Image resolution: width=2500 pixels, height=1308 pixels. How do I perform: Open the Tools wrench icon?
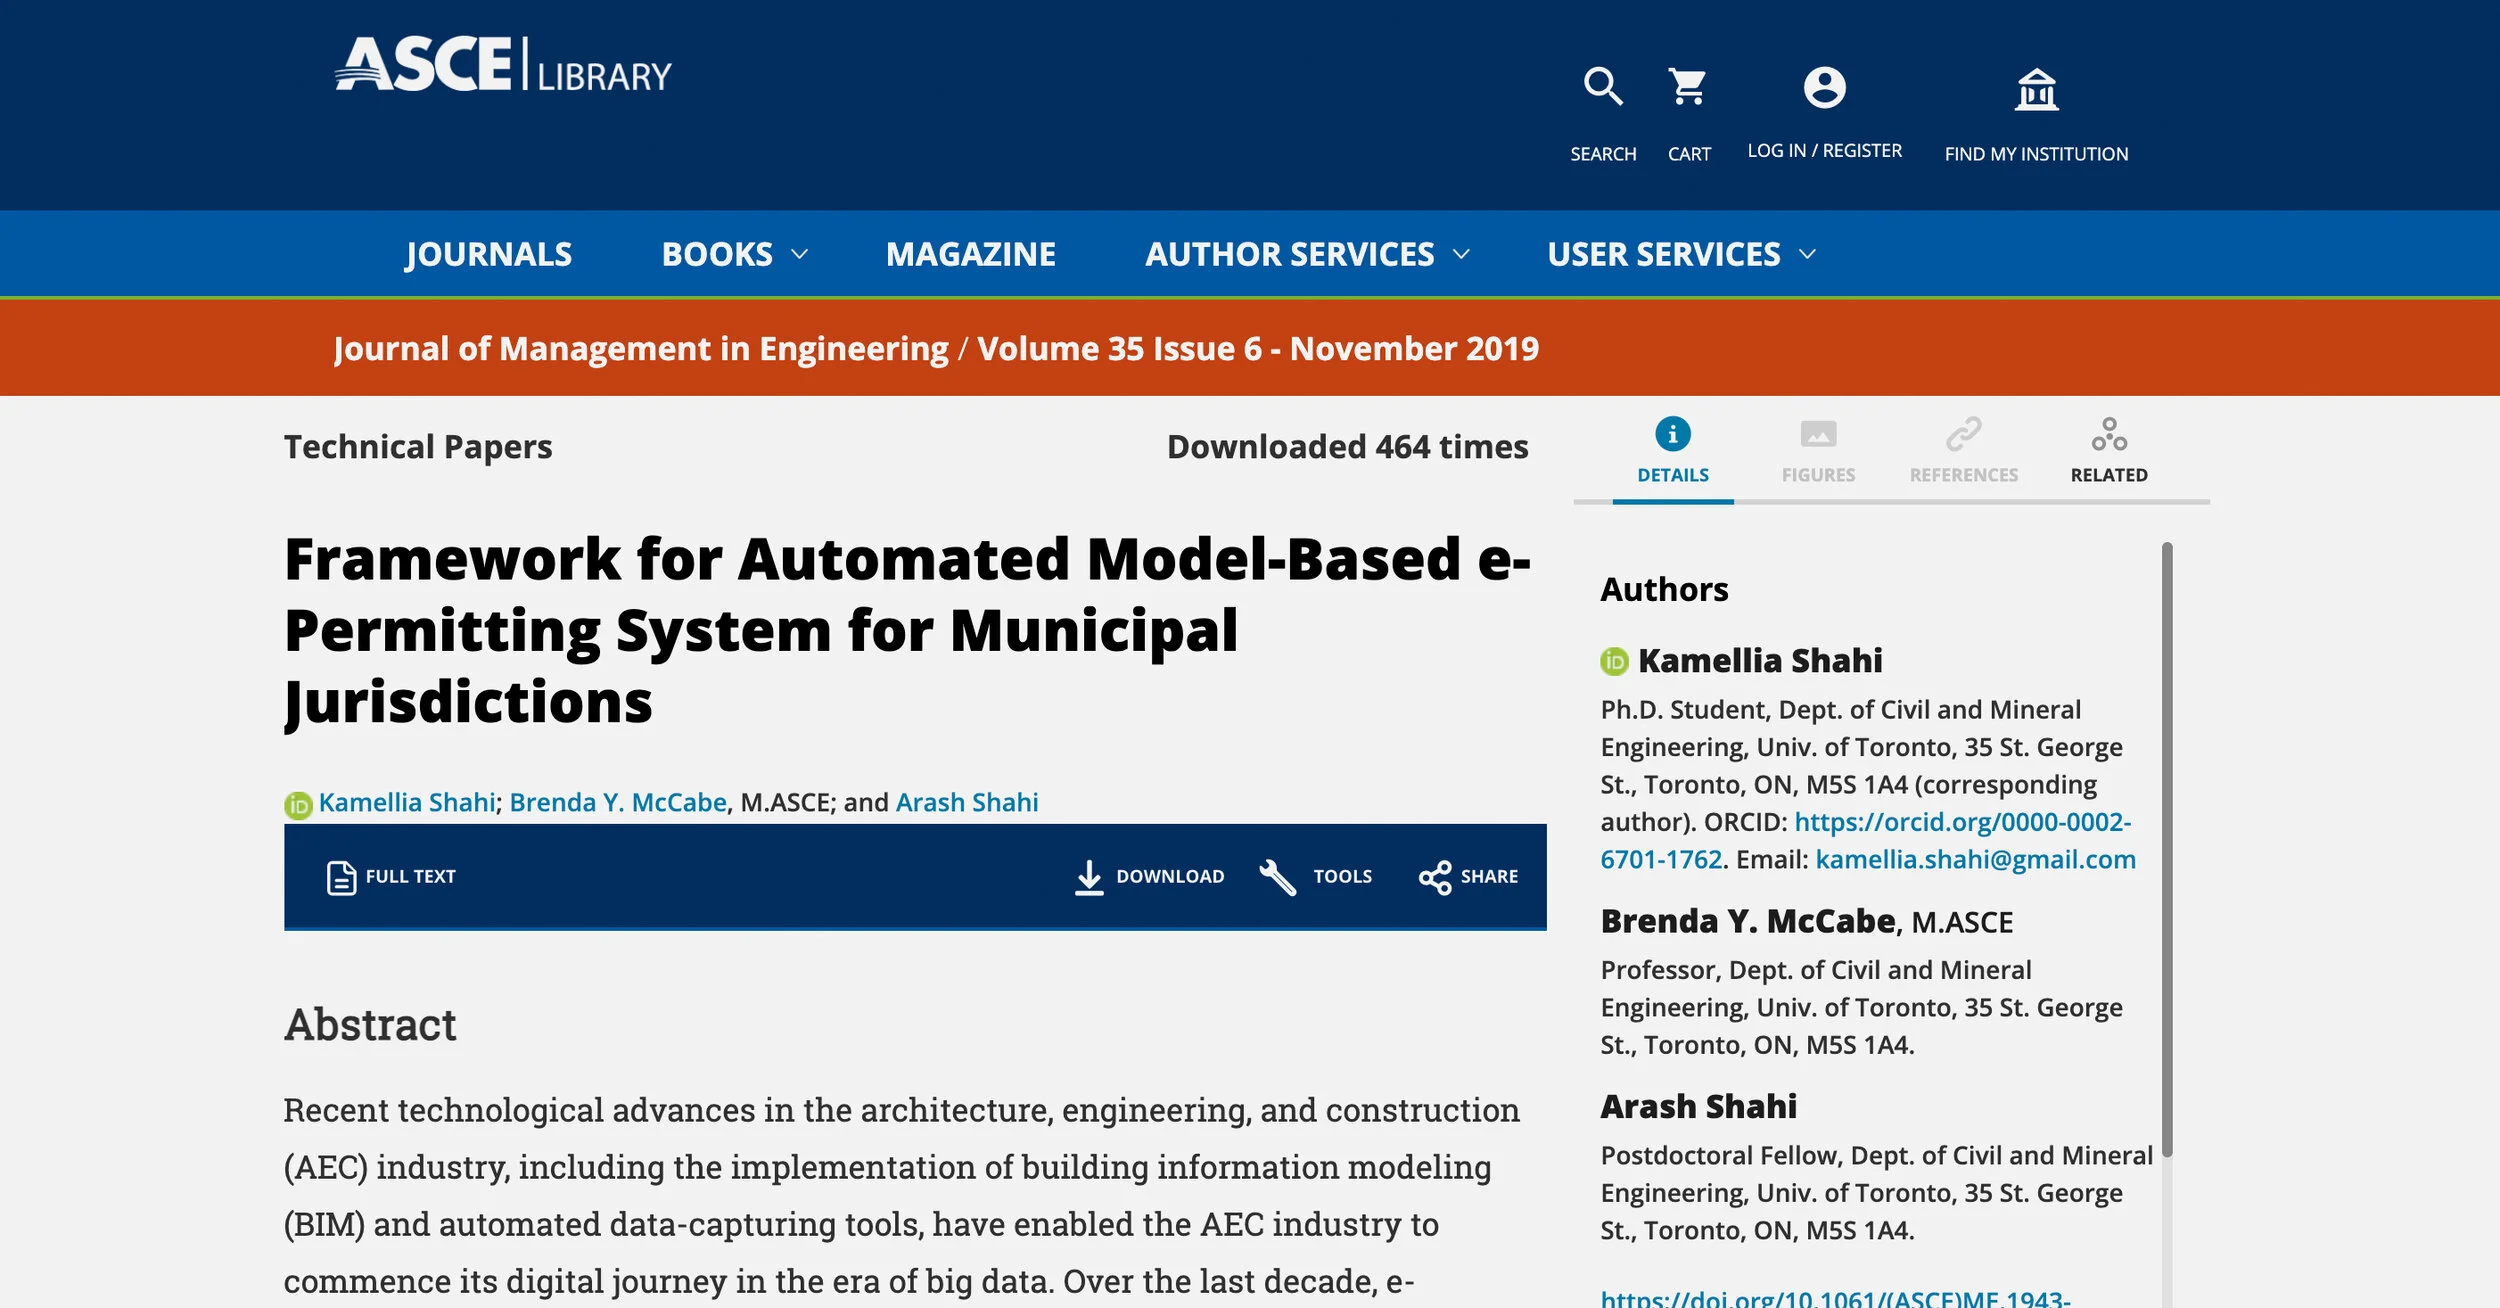[x=1277, y=877]
